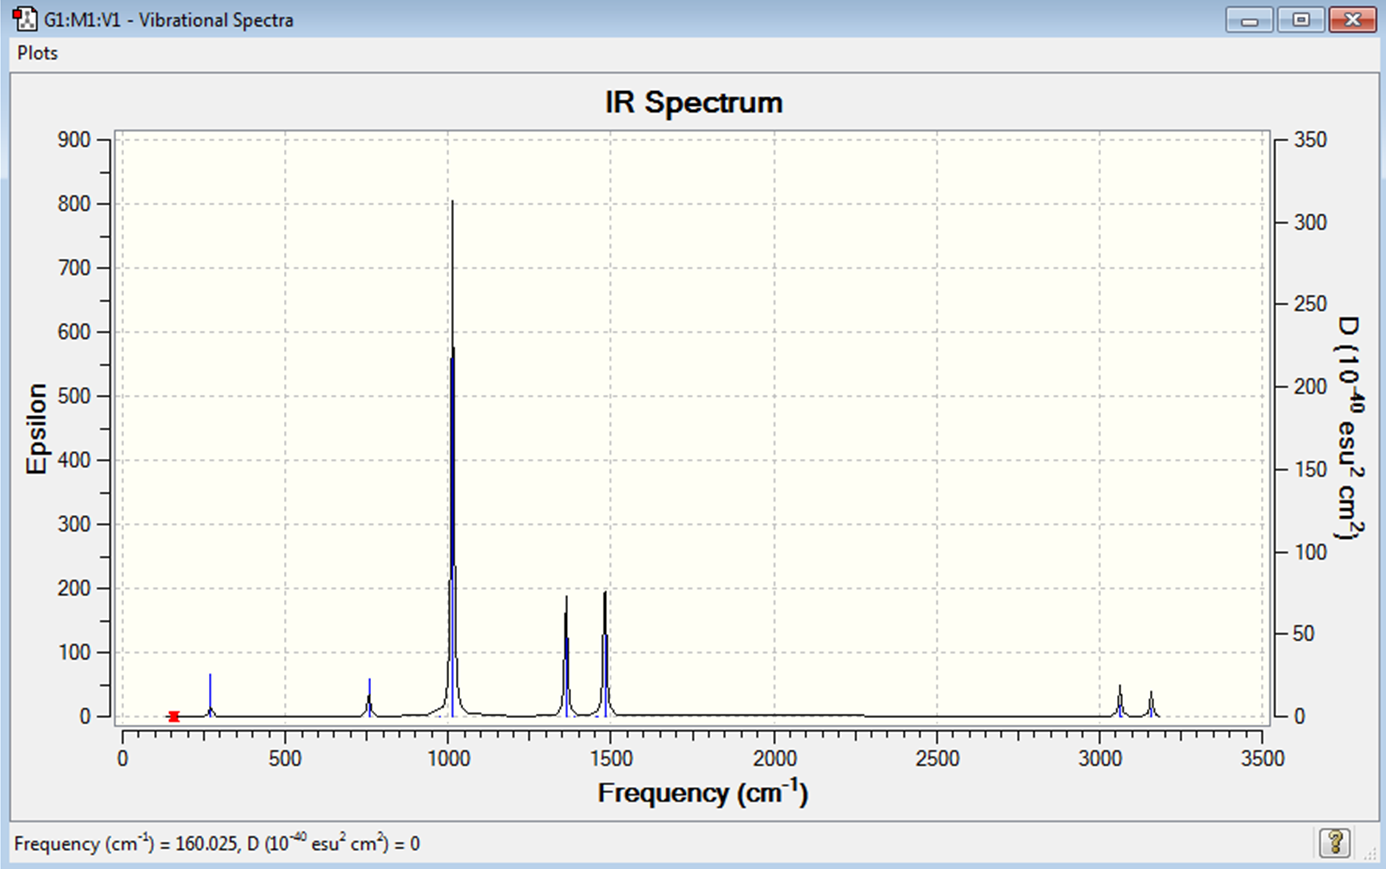
Task: Click the '700' tick on Epsilon axis
Action: pos(74,268)
